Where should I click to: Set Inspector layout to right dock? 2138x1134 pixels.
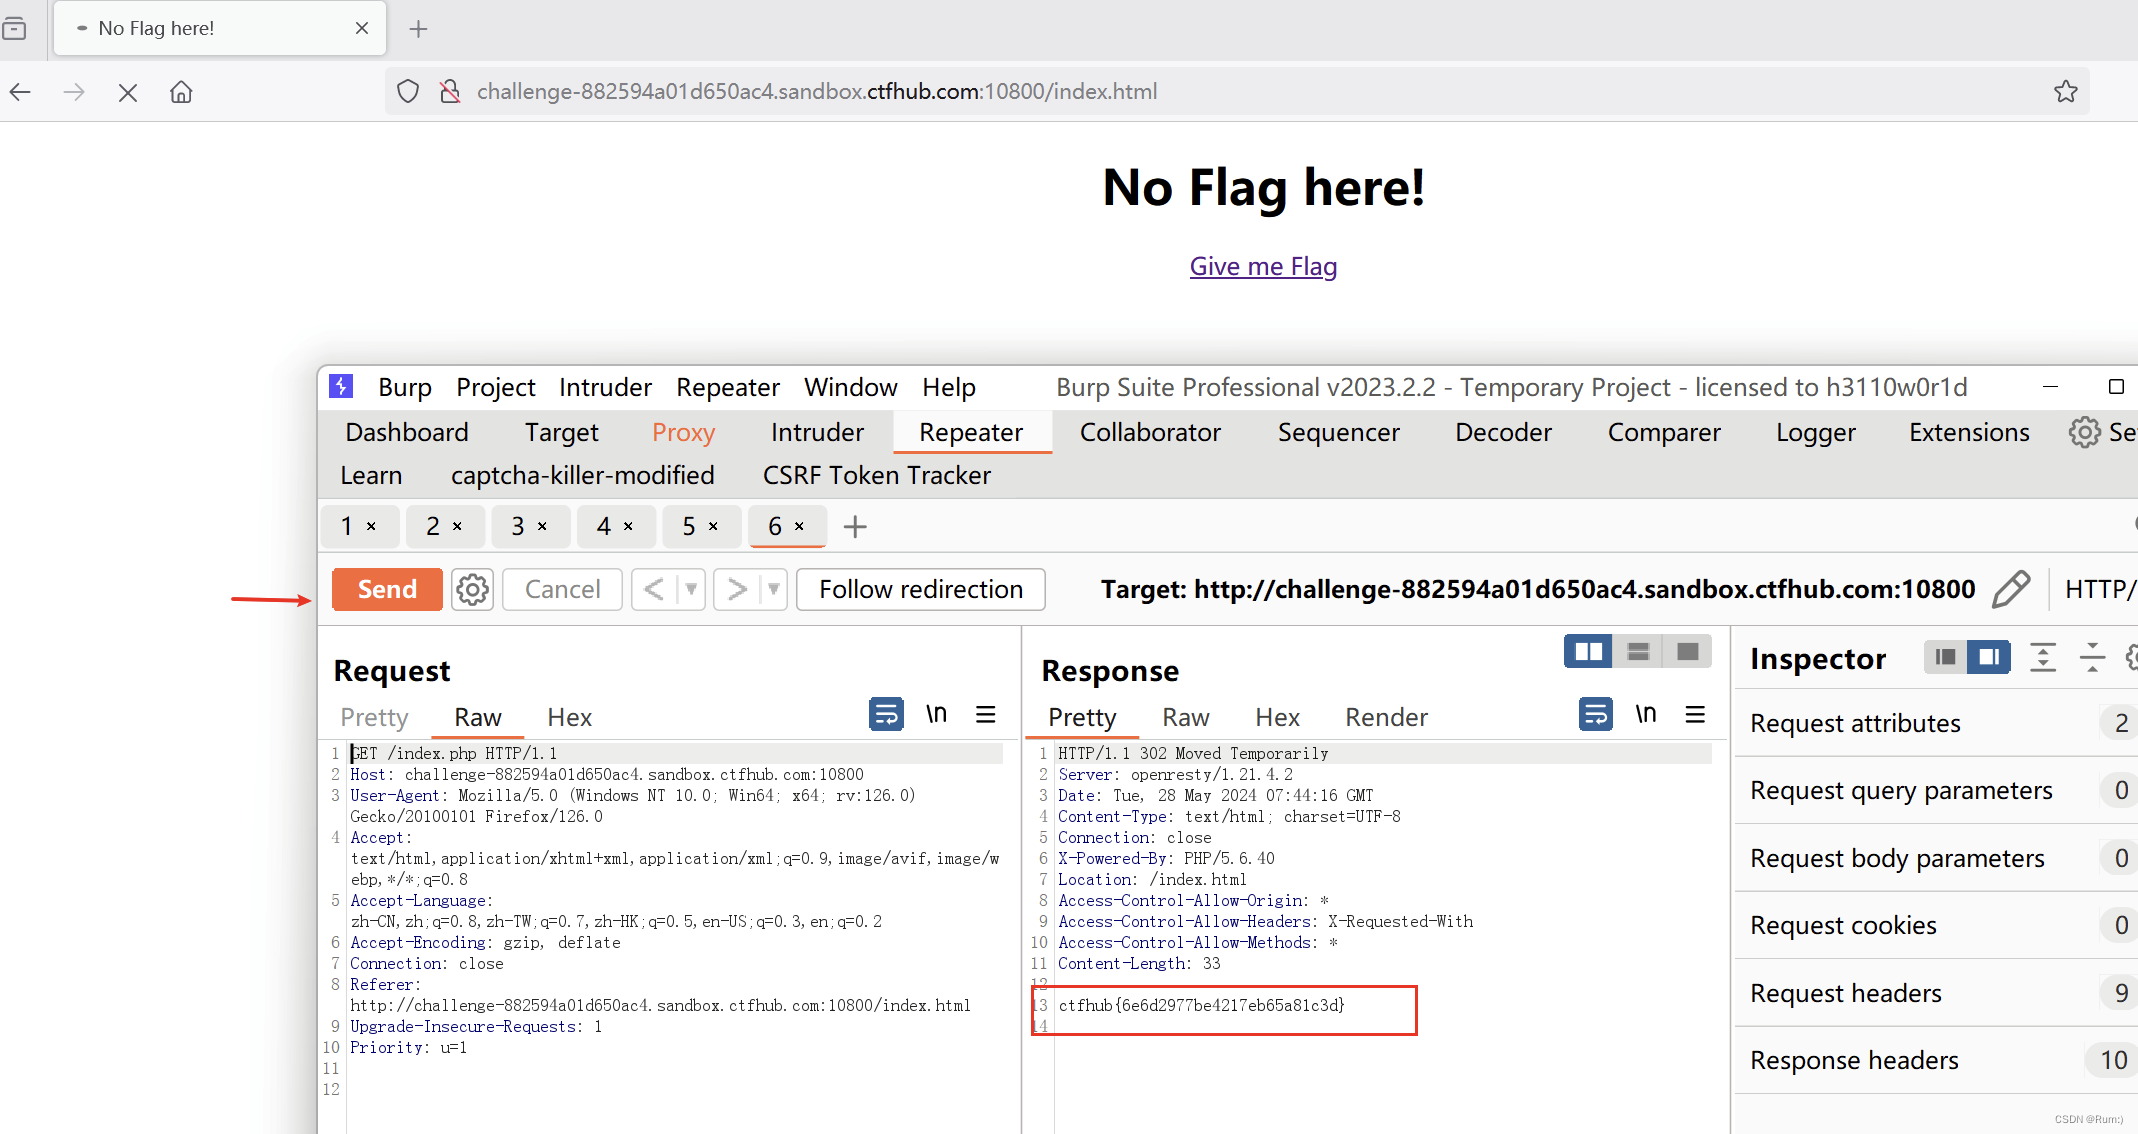[1989, 657]
